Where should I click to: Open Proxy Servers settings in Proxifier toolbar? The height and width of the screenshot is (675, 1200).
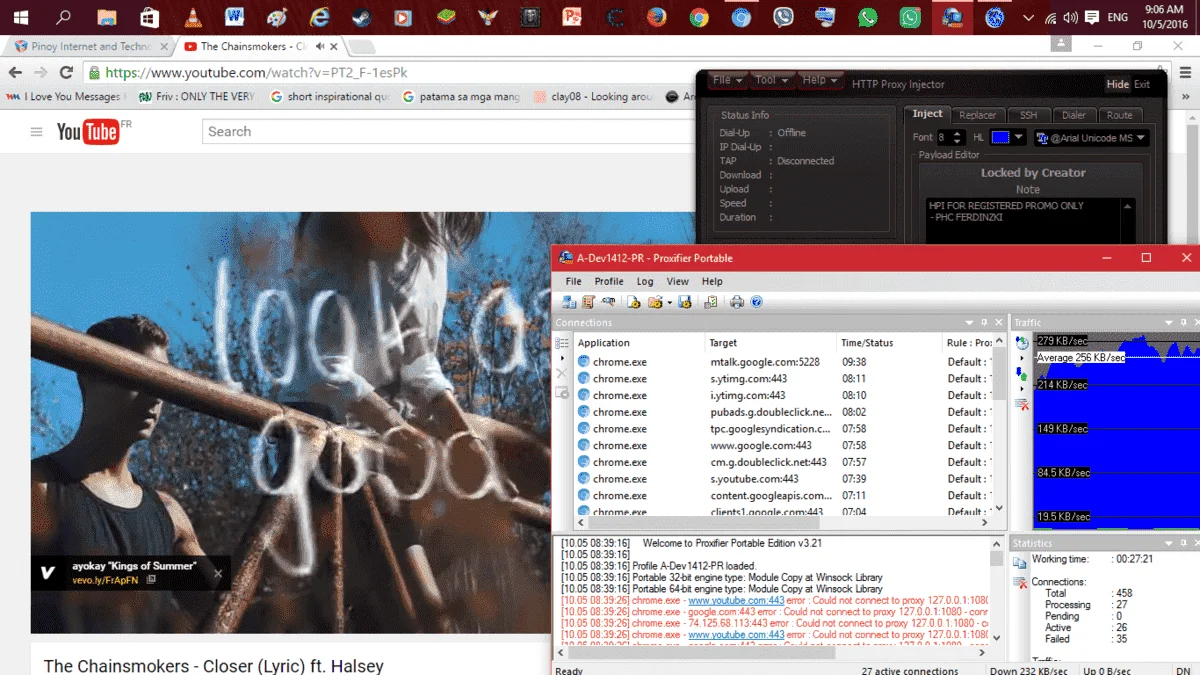point(569,302)
